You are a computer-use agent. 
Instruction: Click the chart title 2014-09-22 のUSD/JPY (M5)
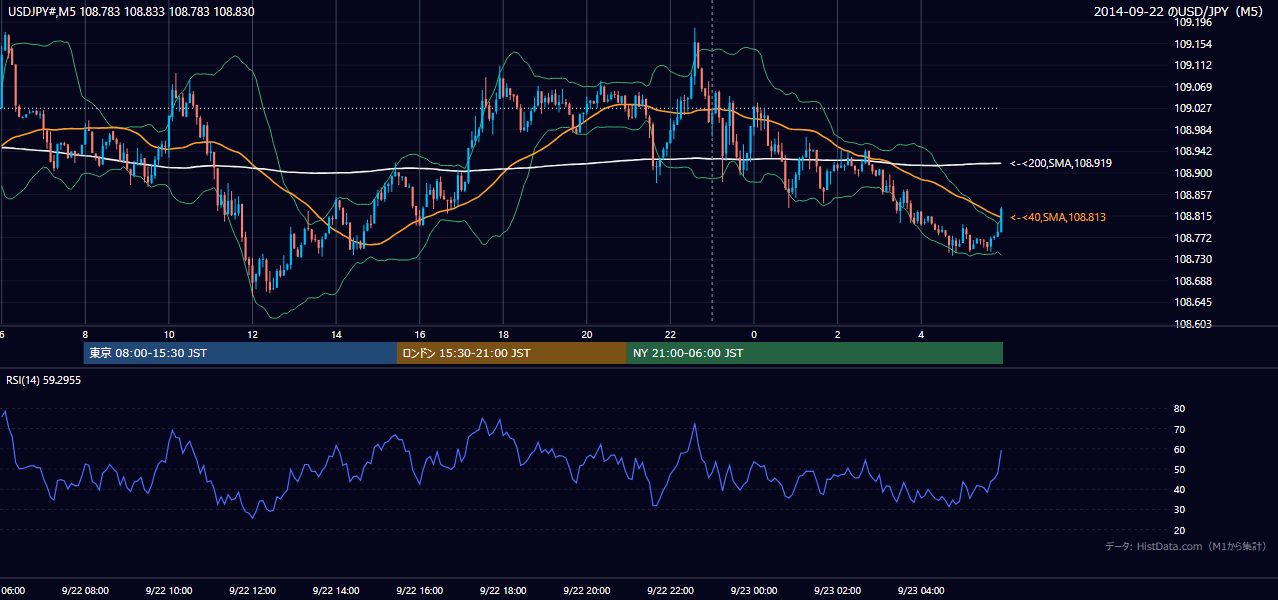(1180, 12)
